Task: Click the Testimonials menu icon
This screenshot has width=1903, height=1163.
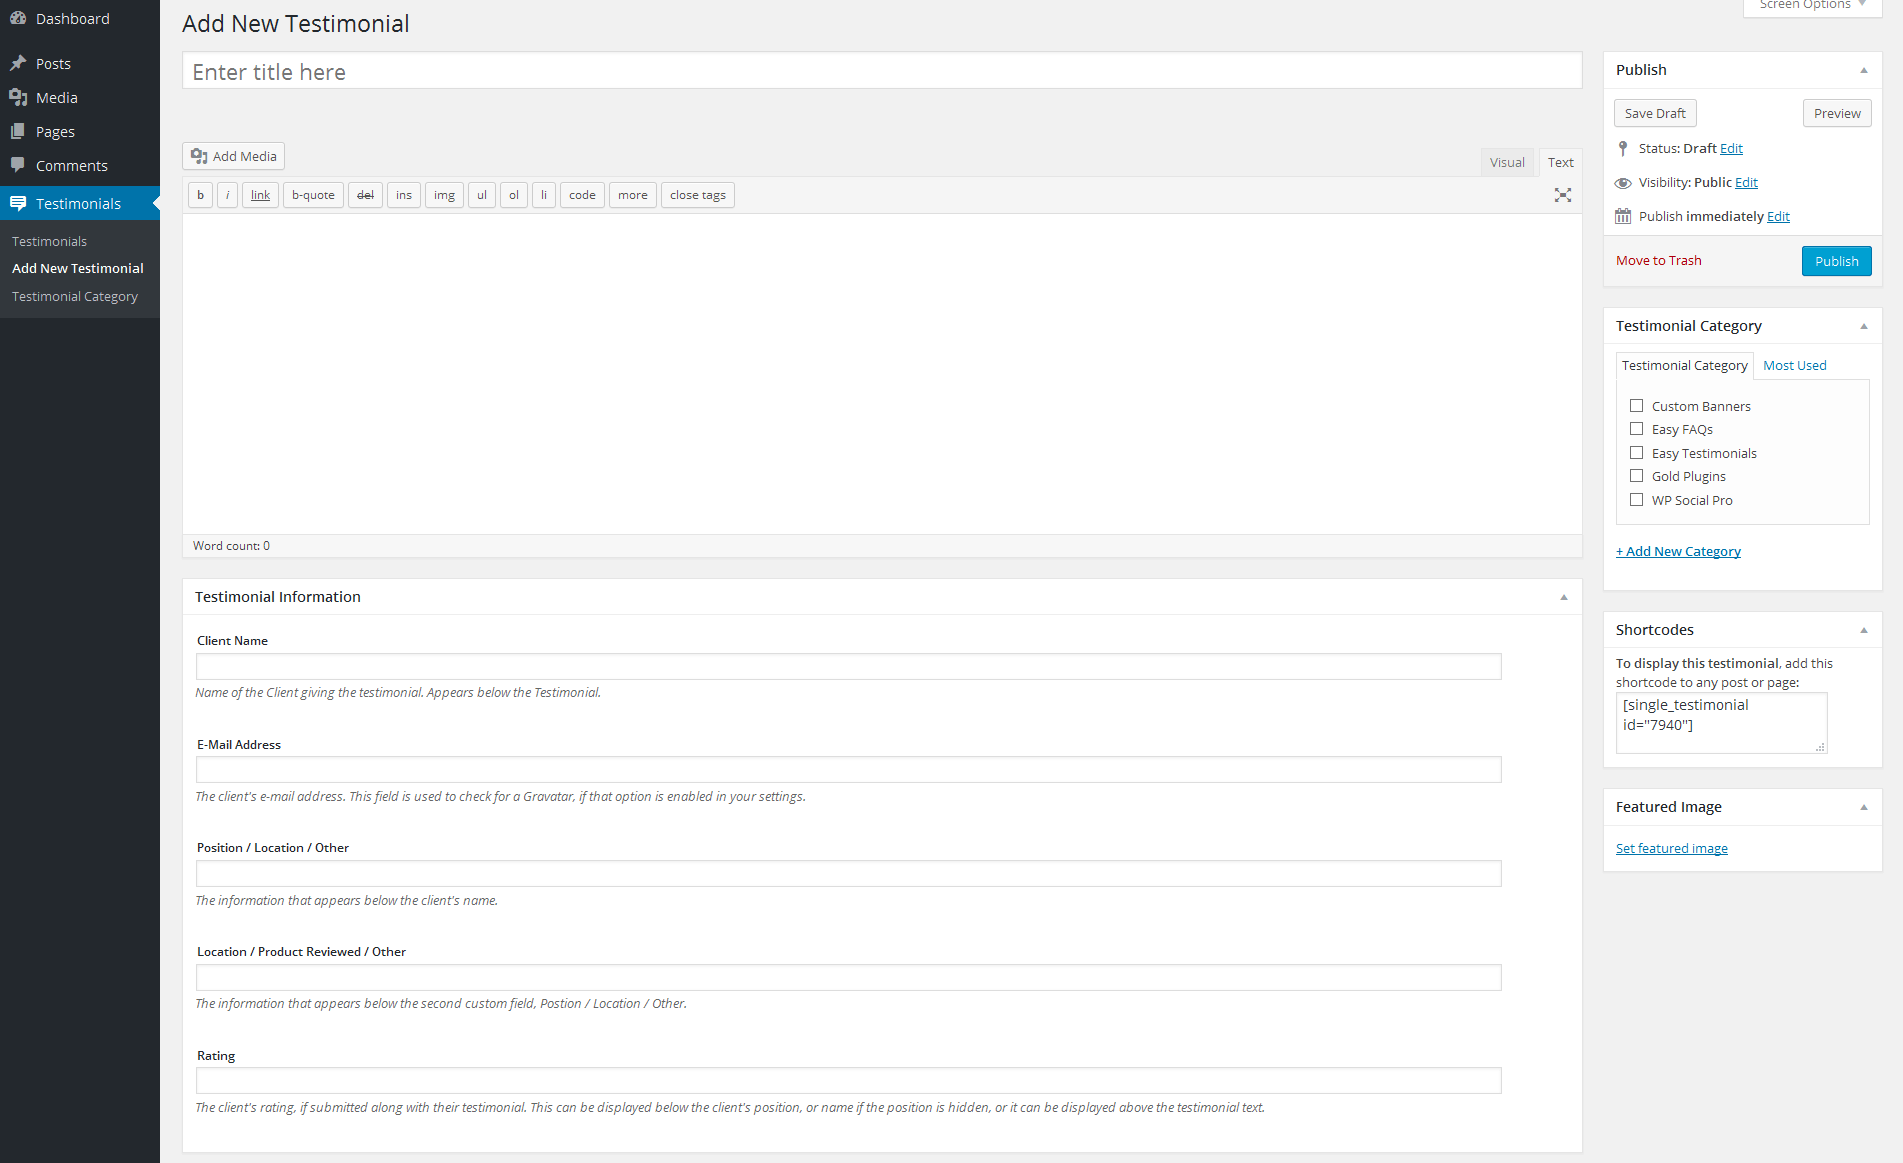Action: point(18,203)
